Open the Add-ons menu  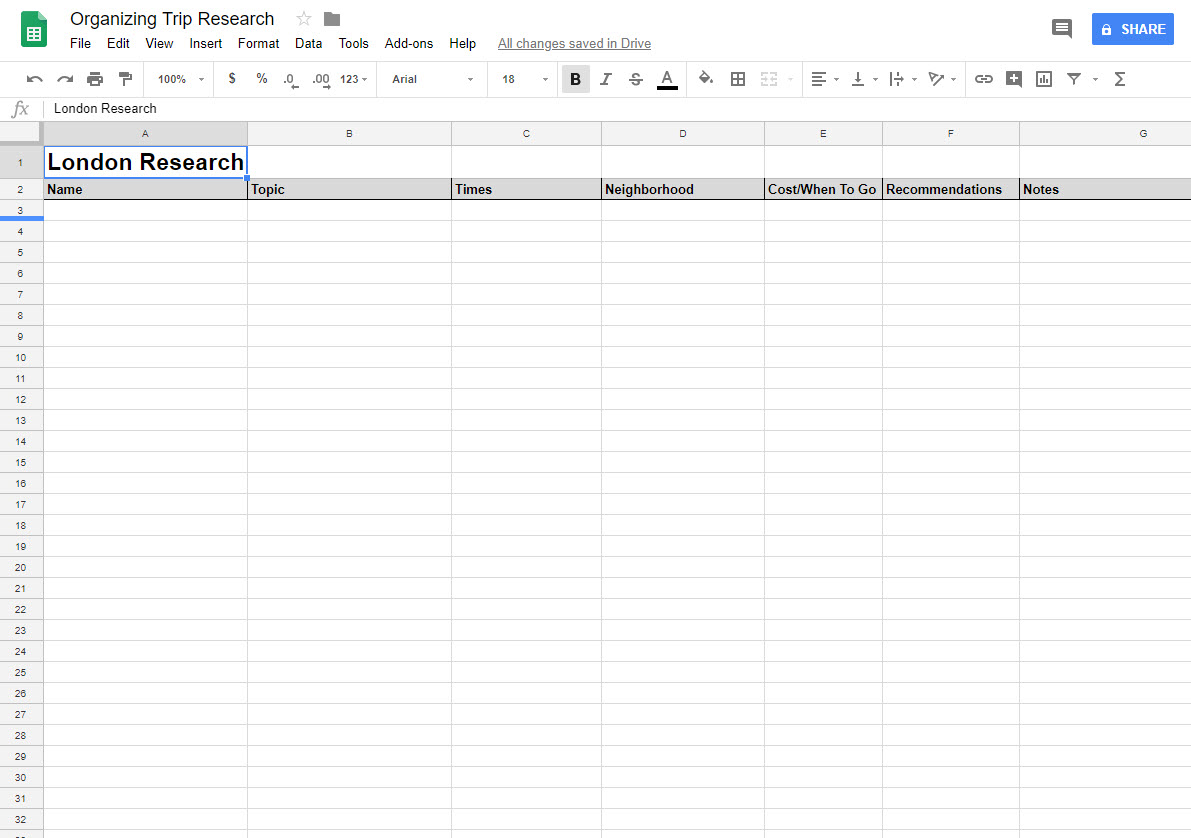409,43
